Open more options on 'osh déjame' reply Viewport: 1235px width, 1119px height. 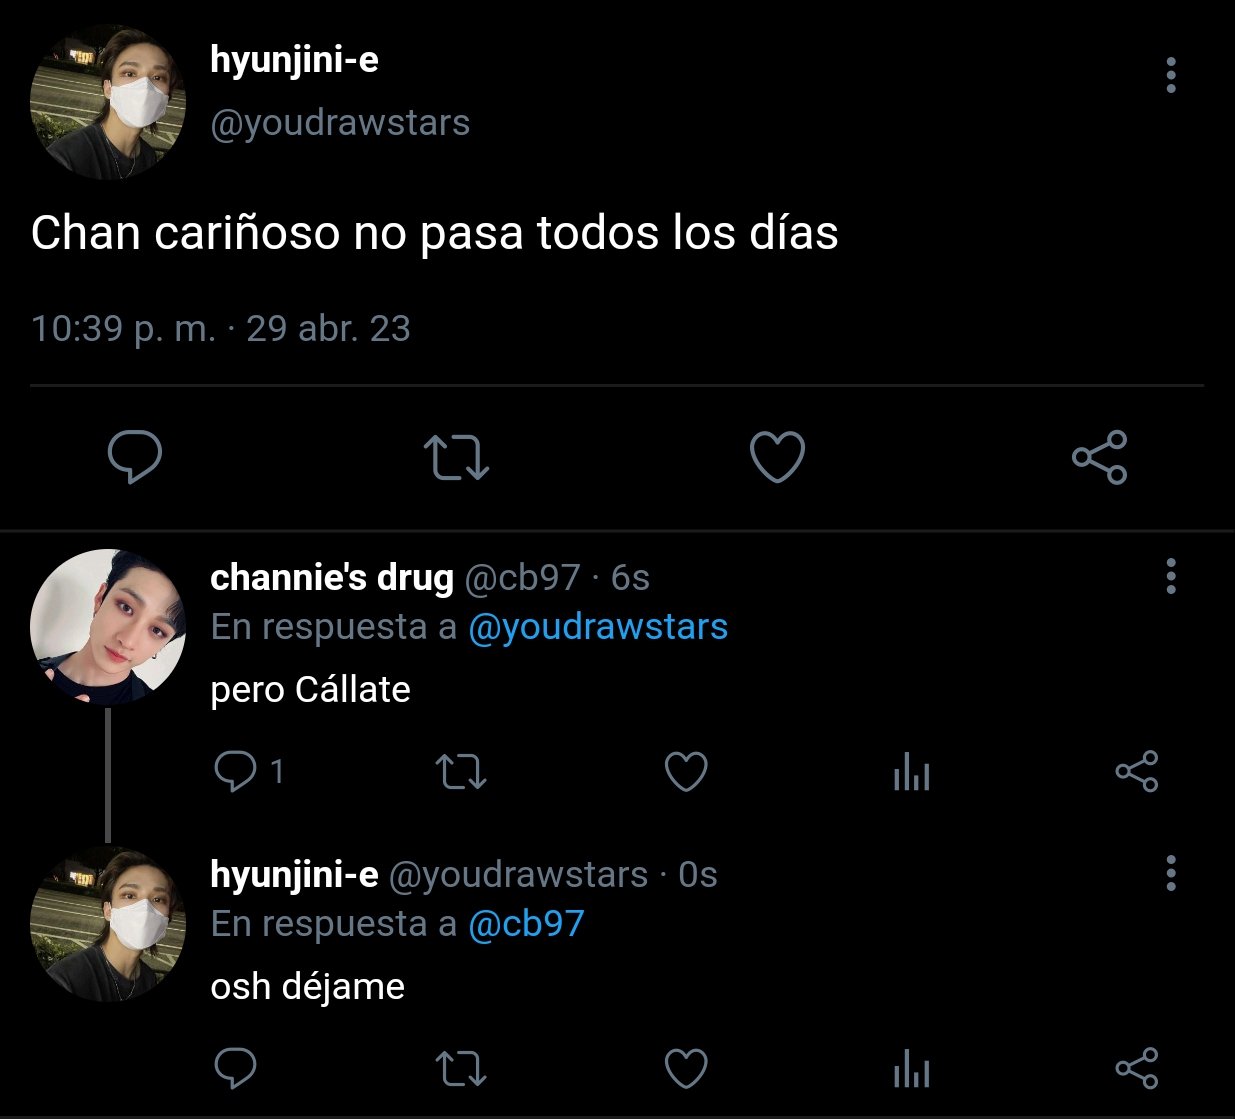coord(1171,873)
